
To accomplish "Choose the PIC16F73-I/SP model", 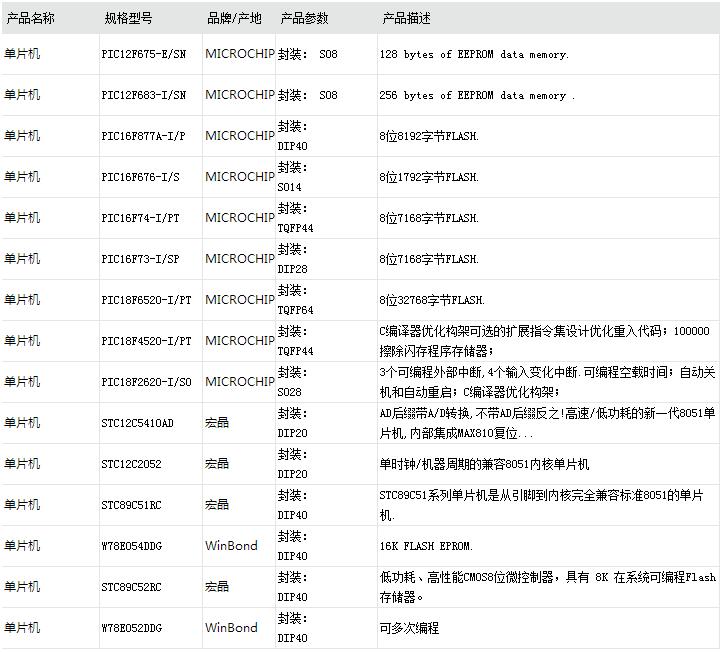I will 141,259.
